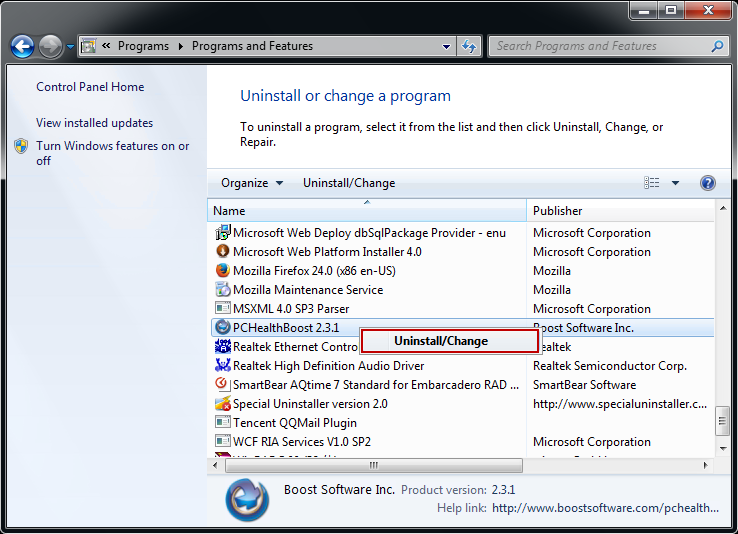Click the Special Uninstaller icon

(223, 403)
